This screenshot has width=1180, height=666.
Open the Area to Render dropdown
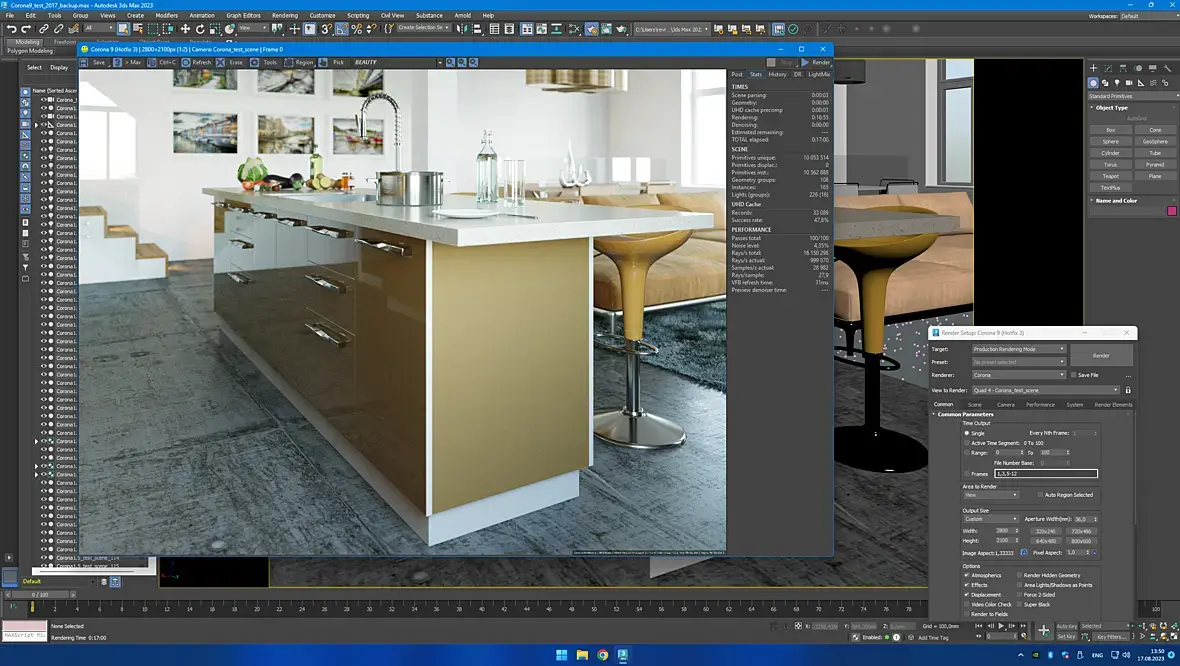992,495
